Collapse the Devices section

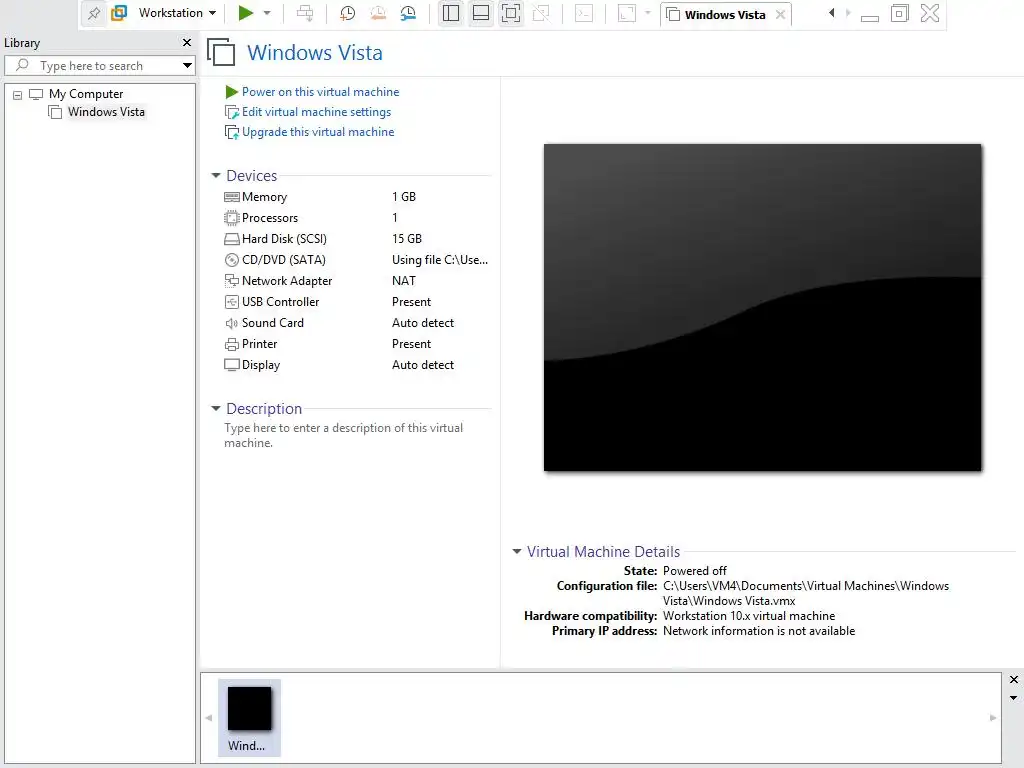point(216,176)
